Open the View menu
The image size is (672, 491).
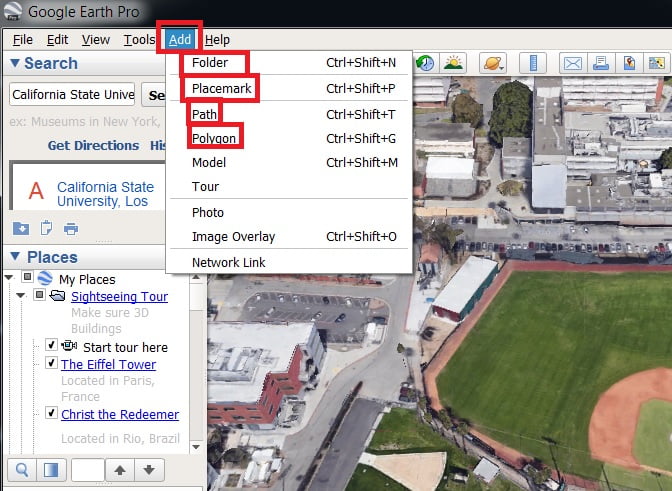pos(96,40)
